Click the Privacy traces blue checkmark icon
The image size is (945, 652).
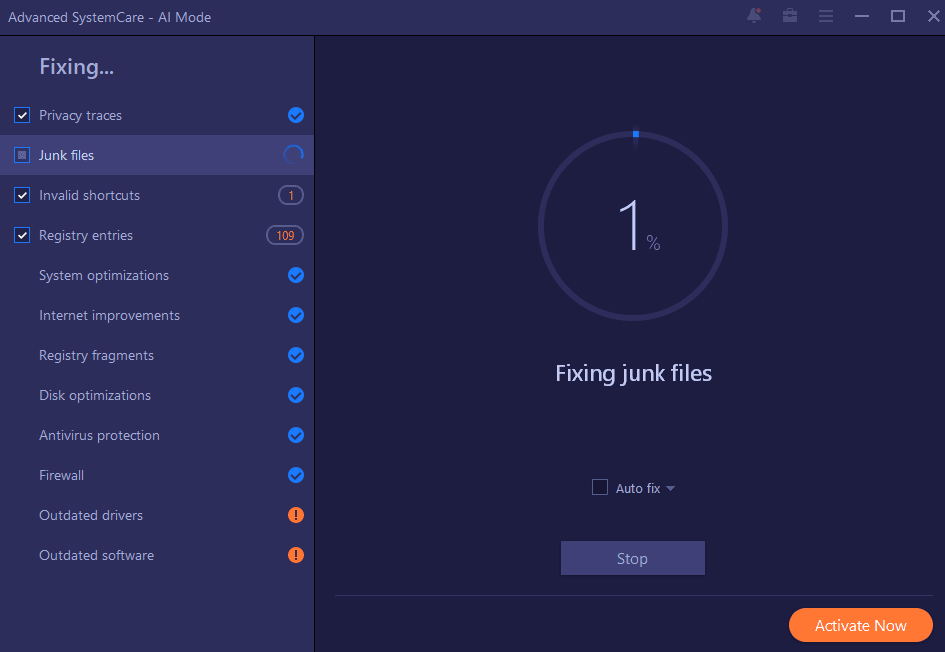tap(296, 115)
